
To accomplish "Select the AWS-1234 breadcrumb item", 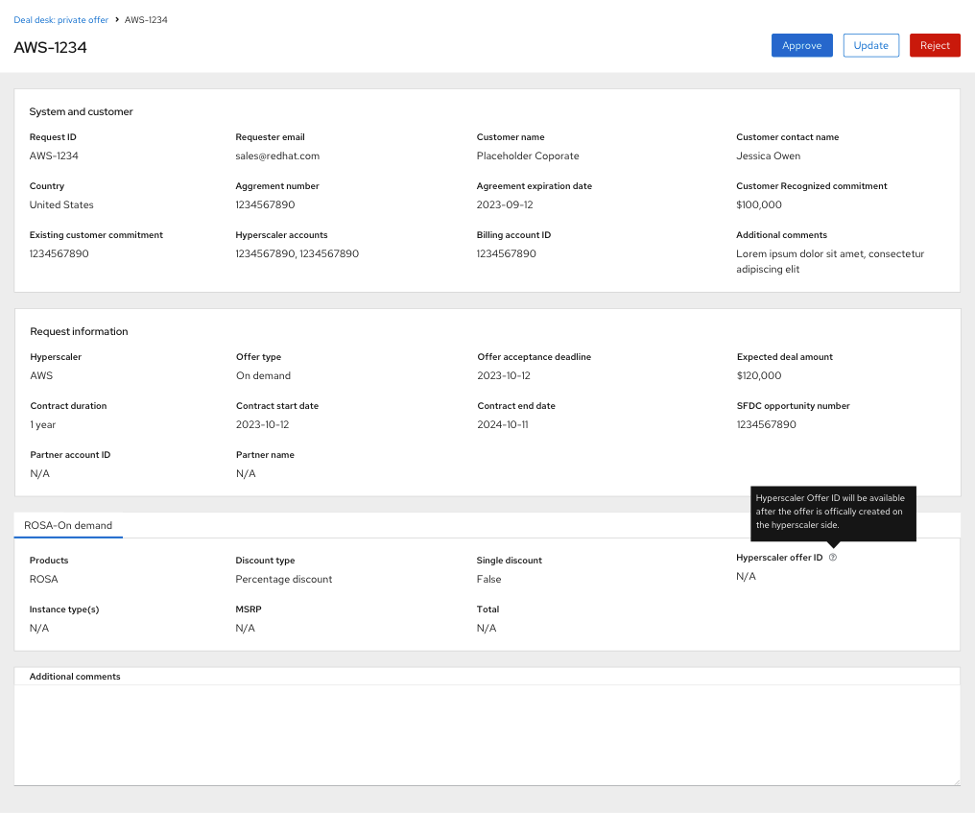I will pos(148,19).
